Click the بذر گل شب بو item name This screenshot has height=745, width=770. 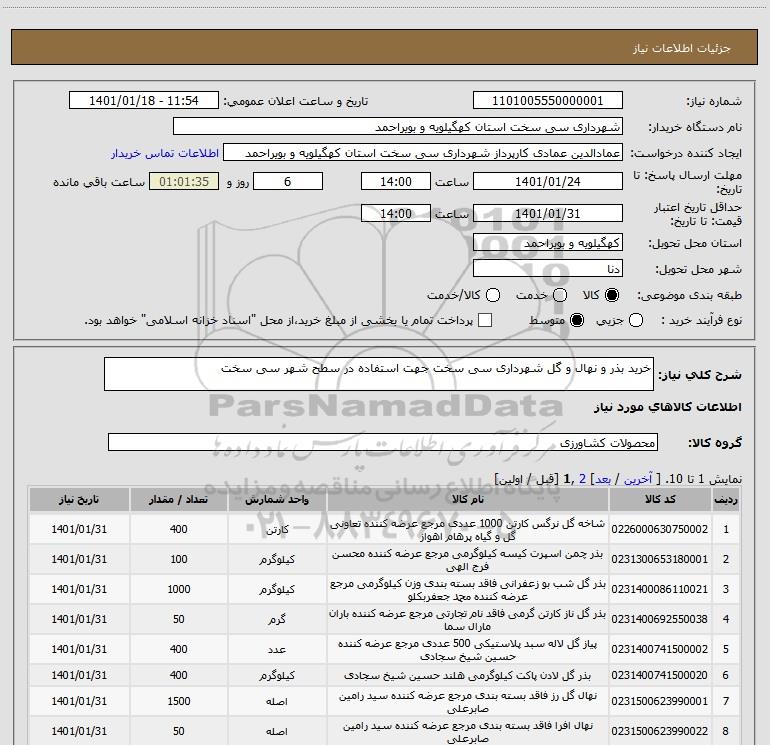[x=468, y=590]
